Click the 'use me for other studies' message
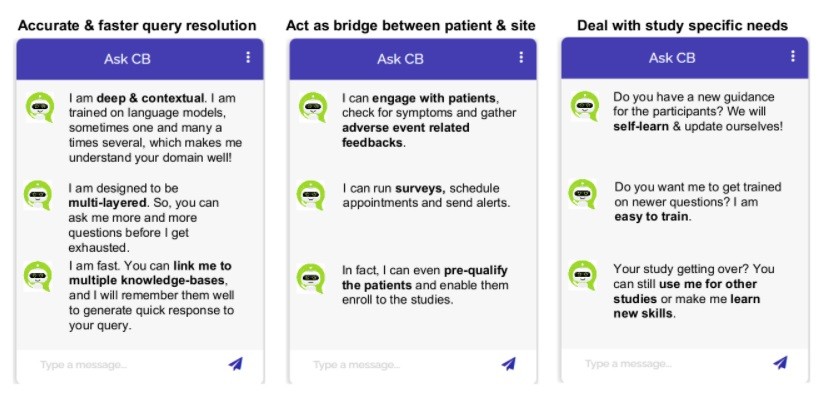The height and width of the screenshot is (404, 822). pyautogui.click(x=693, y=291)
